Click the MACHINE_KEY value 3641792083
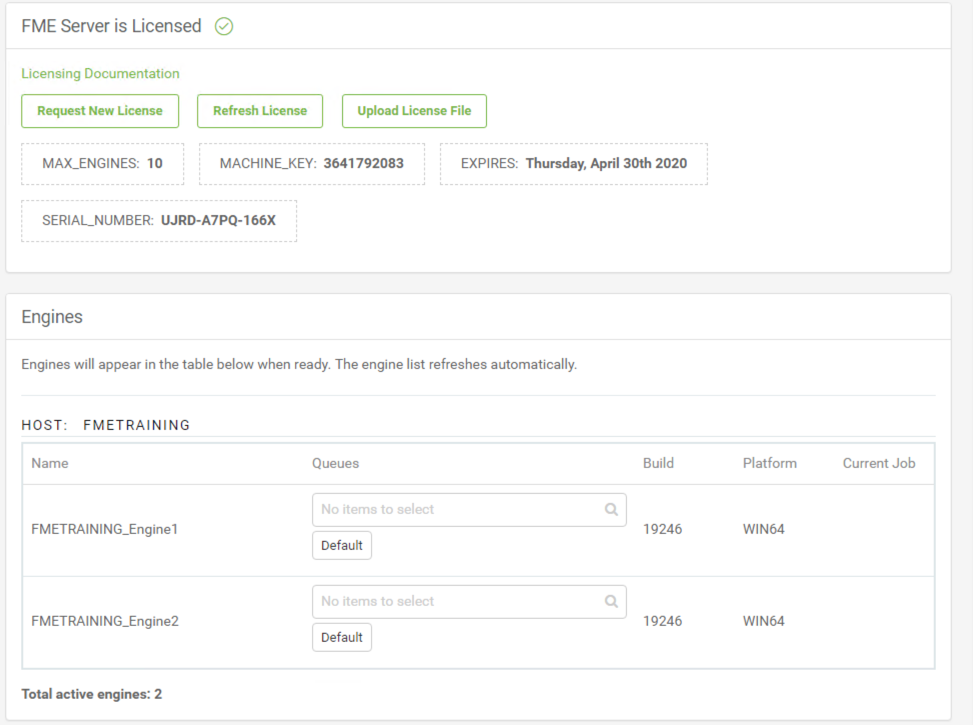The image size is (973, 725). [x=364, y=163]
